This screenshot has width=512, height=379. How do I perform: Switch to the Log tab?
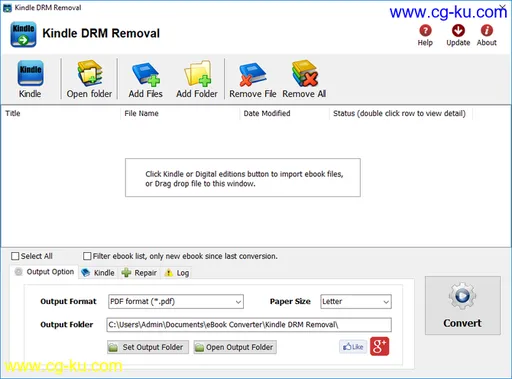177,273
